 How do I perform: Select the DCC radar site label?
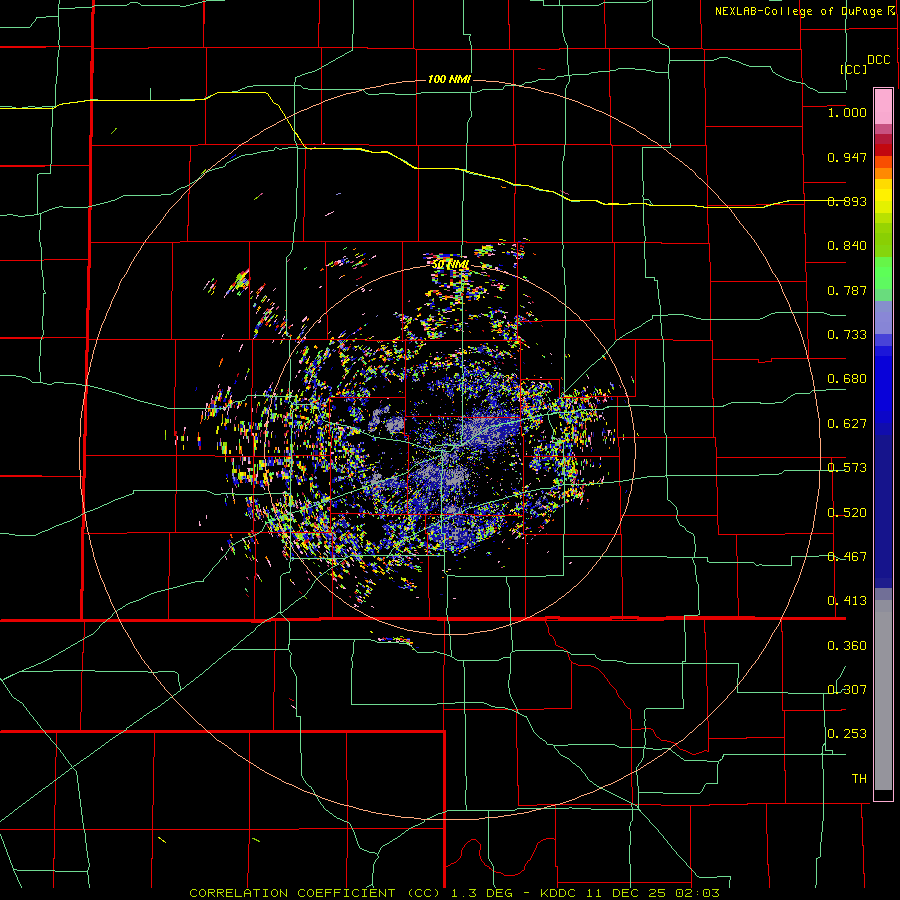pyautogui.click(x=878, y=60)
